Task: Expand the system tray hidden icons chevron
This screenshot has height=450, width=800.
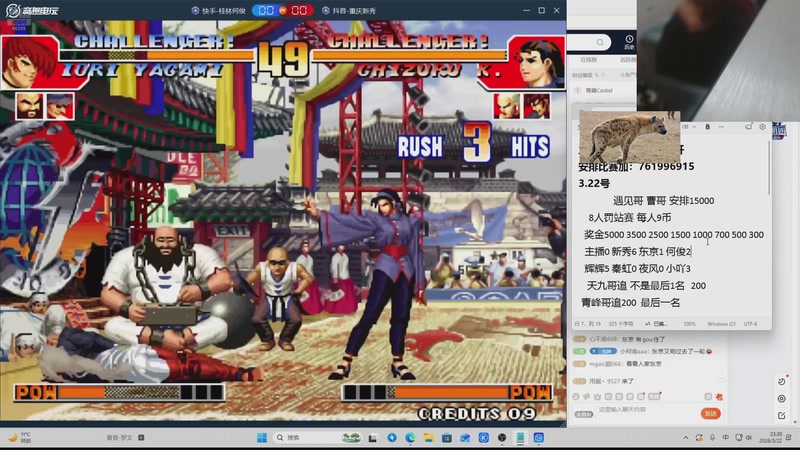Action: (x=685, y=438)
